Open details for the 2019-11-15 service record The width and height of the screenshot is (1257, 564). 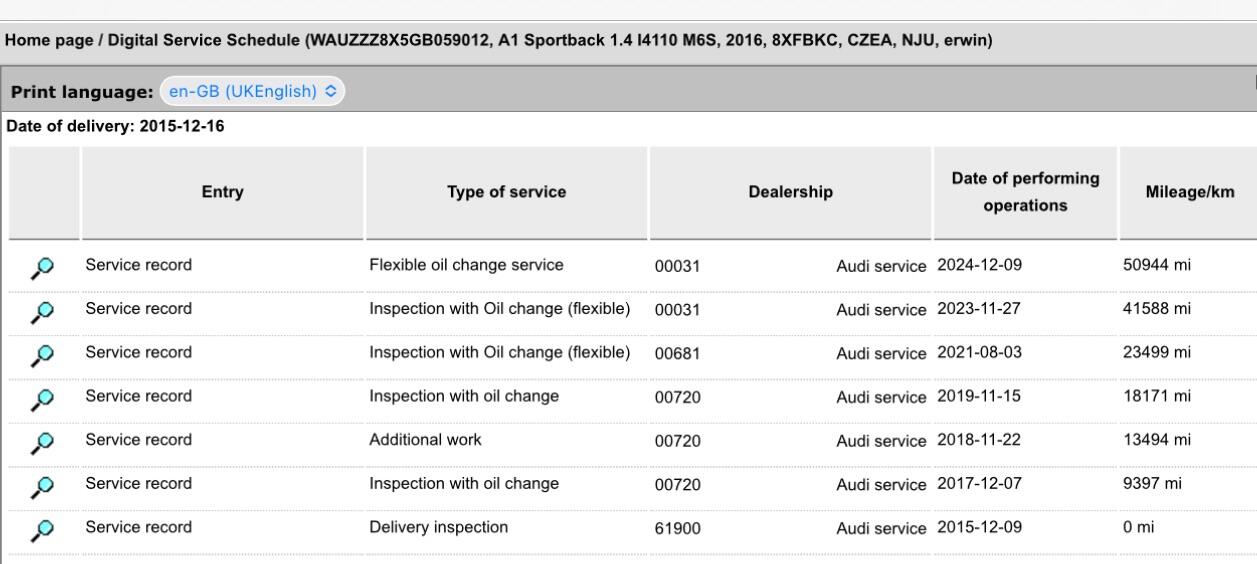pos(42,399)
